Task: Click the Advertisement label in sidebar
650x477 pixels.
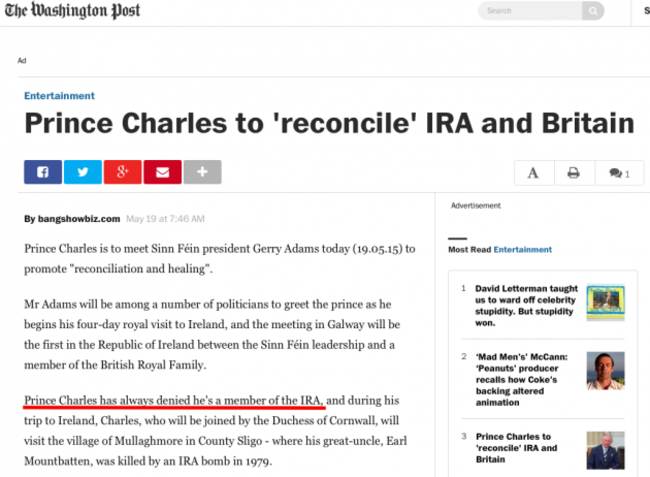Action: pos(475,206)
